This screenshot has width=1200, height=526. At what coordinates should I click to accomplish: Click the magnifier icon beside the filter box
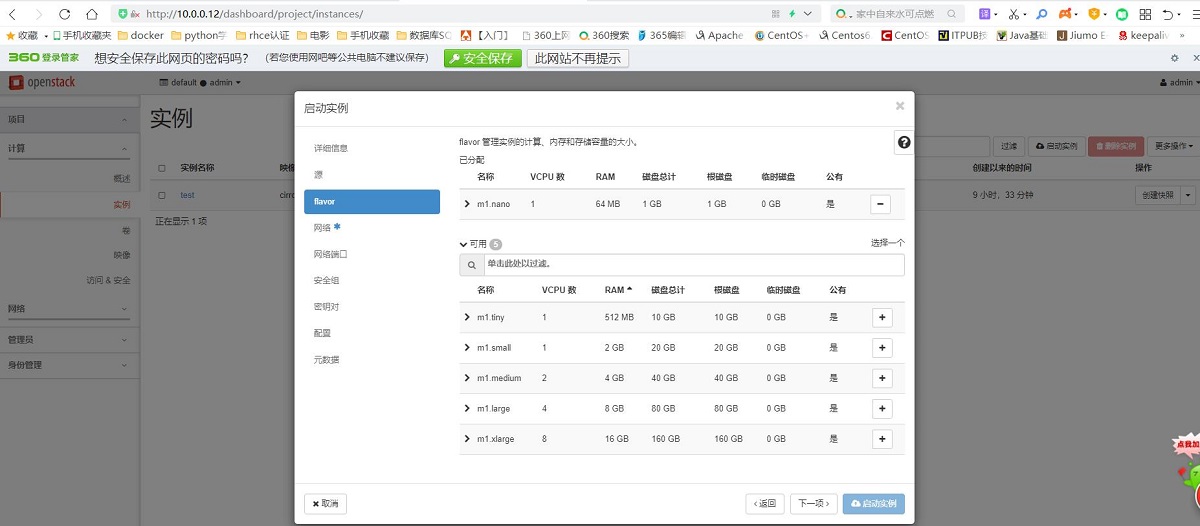point(471,265)
